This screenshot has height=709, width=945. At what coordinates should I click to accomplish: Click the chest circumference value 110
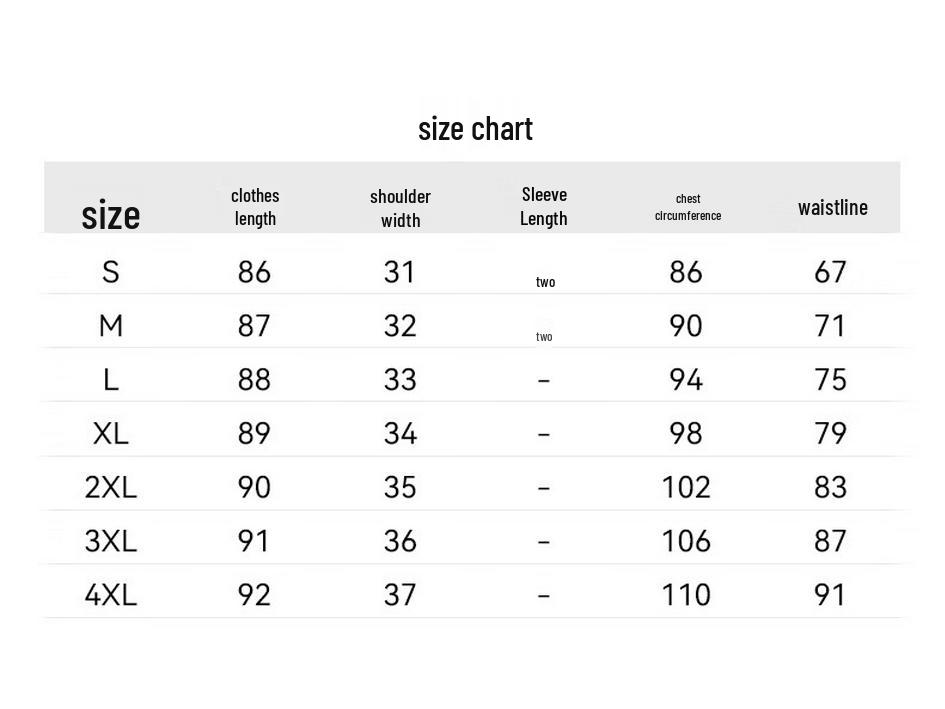point(686,596)
